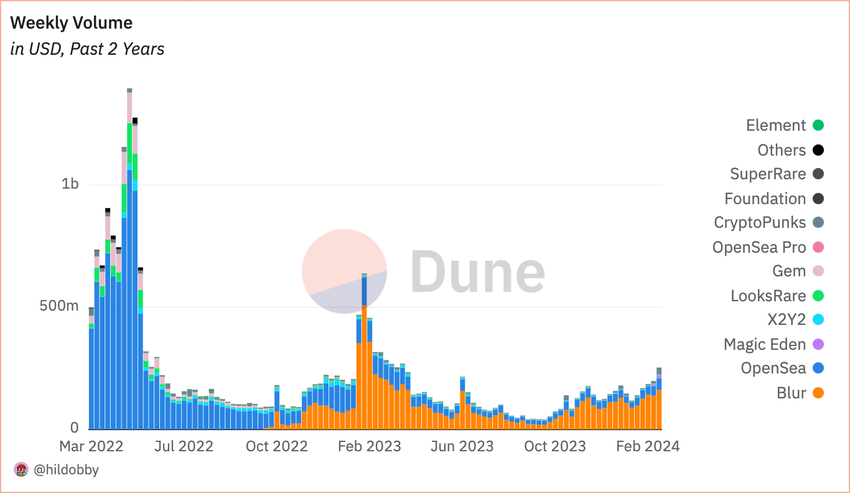Toggle the OpenSea series label
The image size is (850, 493).
pos(773,368)
